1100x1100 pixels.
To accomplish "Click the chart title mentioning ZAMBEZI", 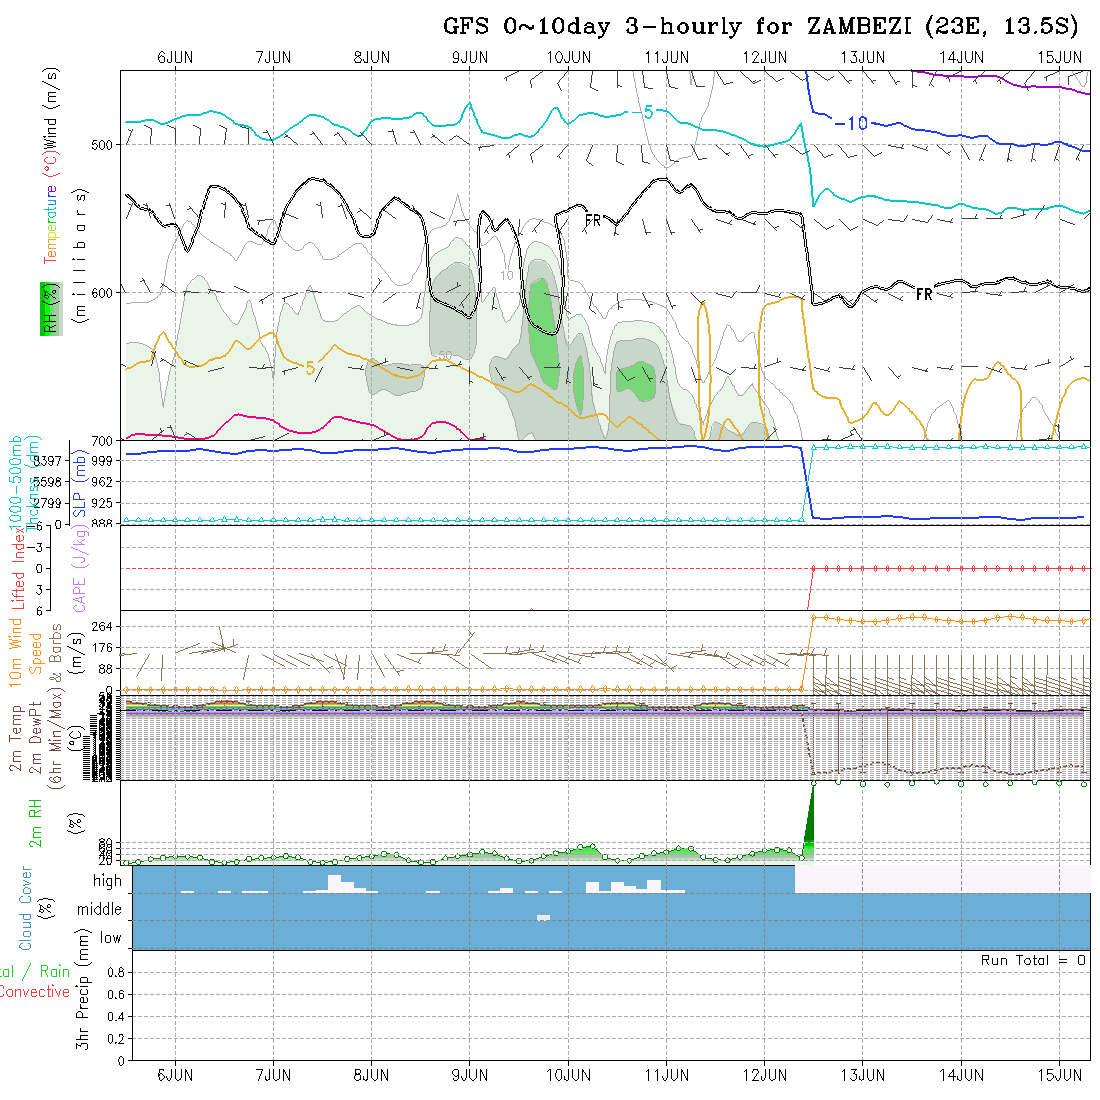I will click(x=763, y=26).
